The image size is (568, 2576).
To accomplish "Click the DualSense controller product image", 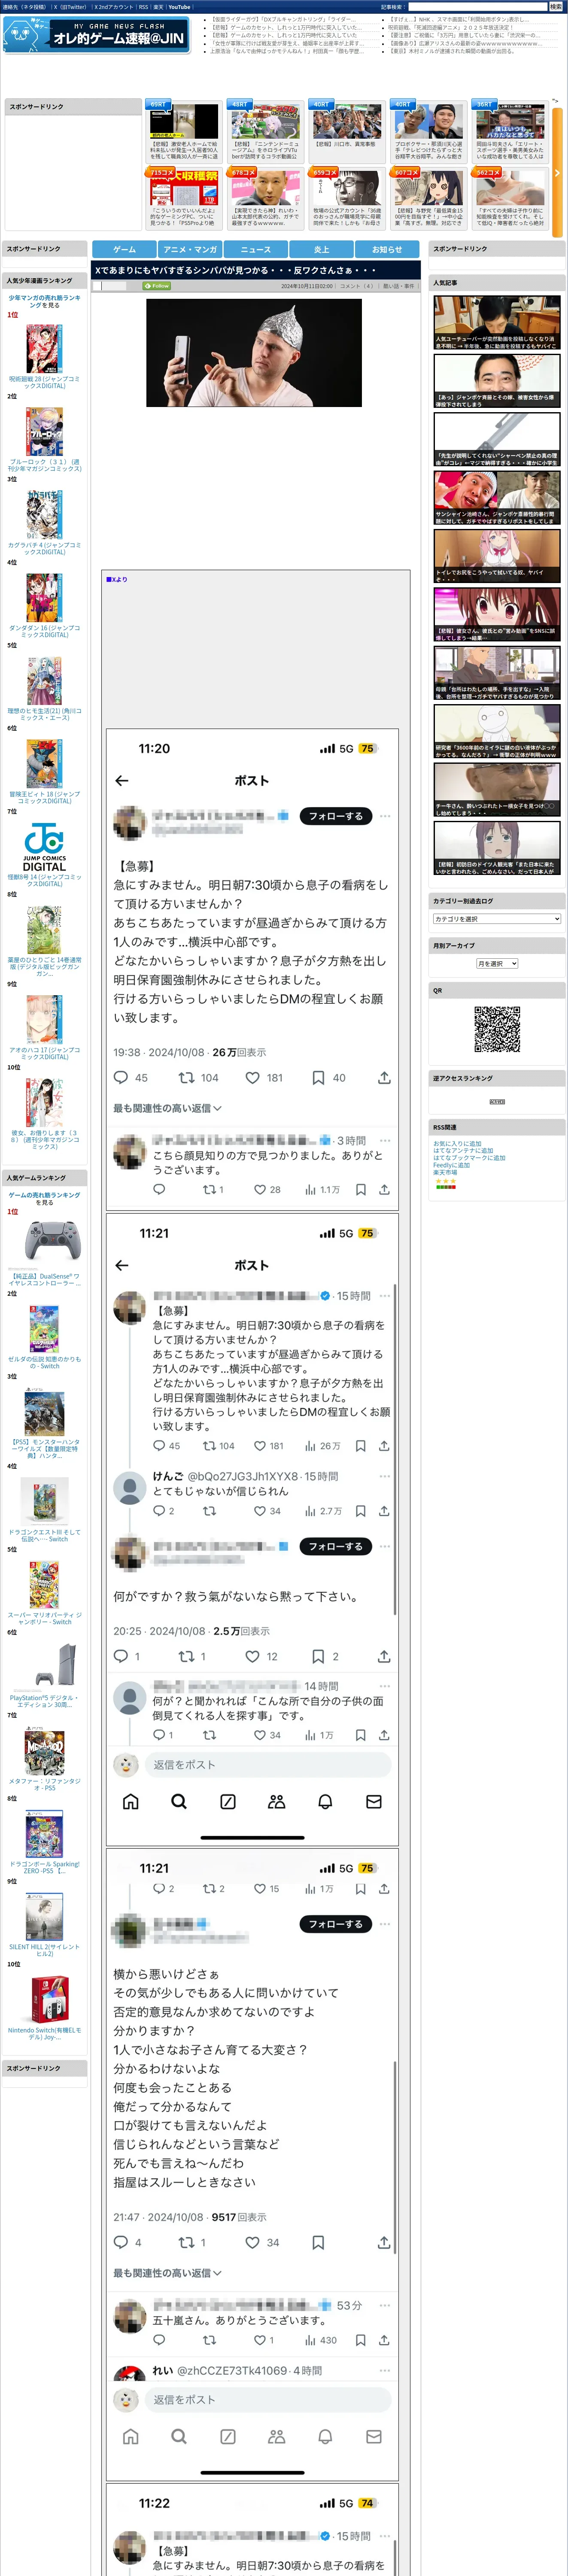I will coord(44,1242).
